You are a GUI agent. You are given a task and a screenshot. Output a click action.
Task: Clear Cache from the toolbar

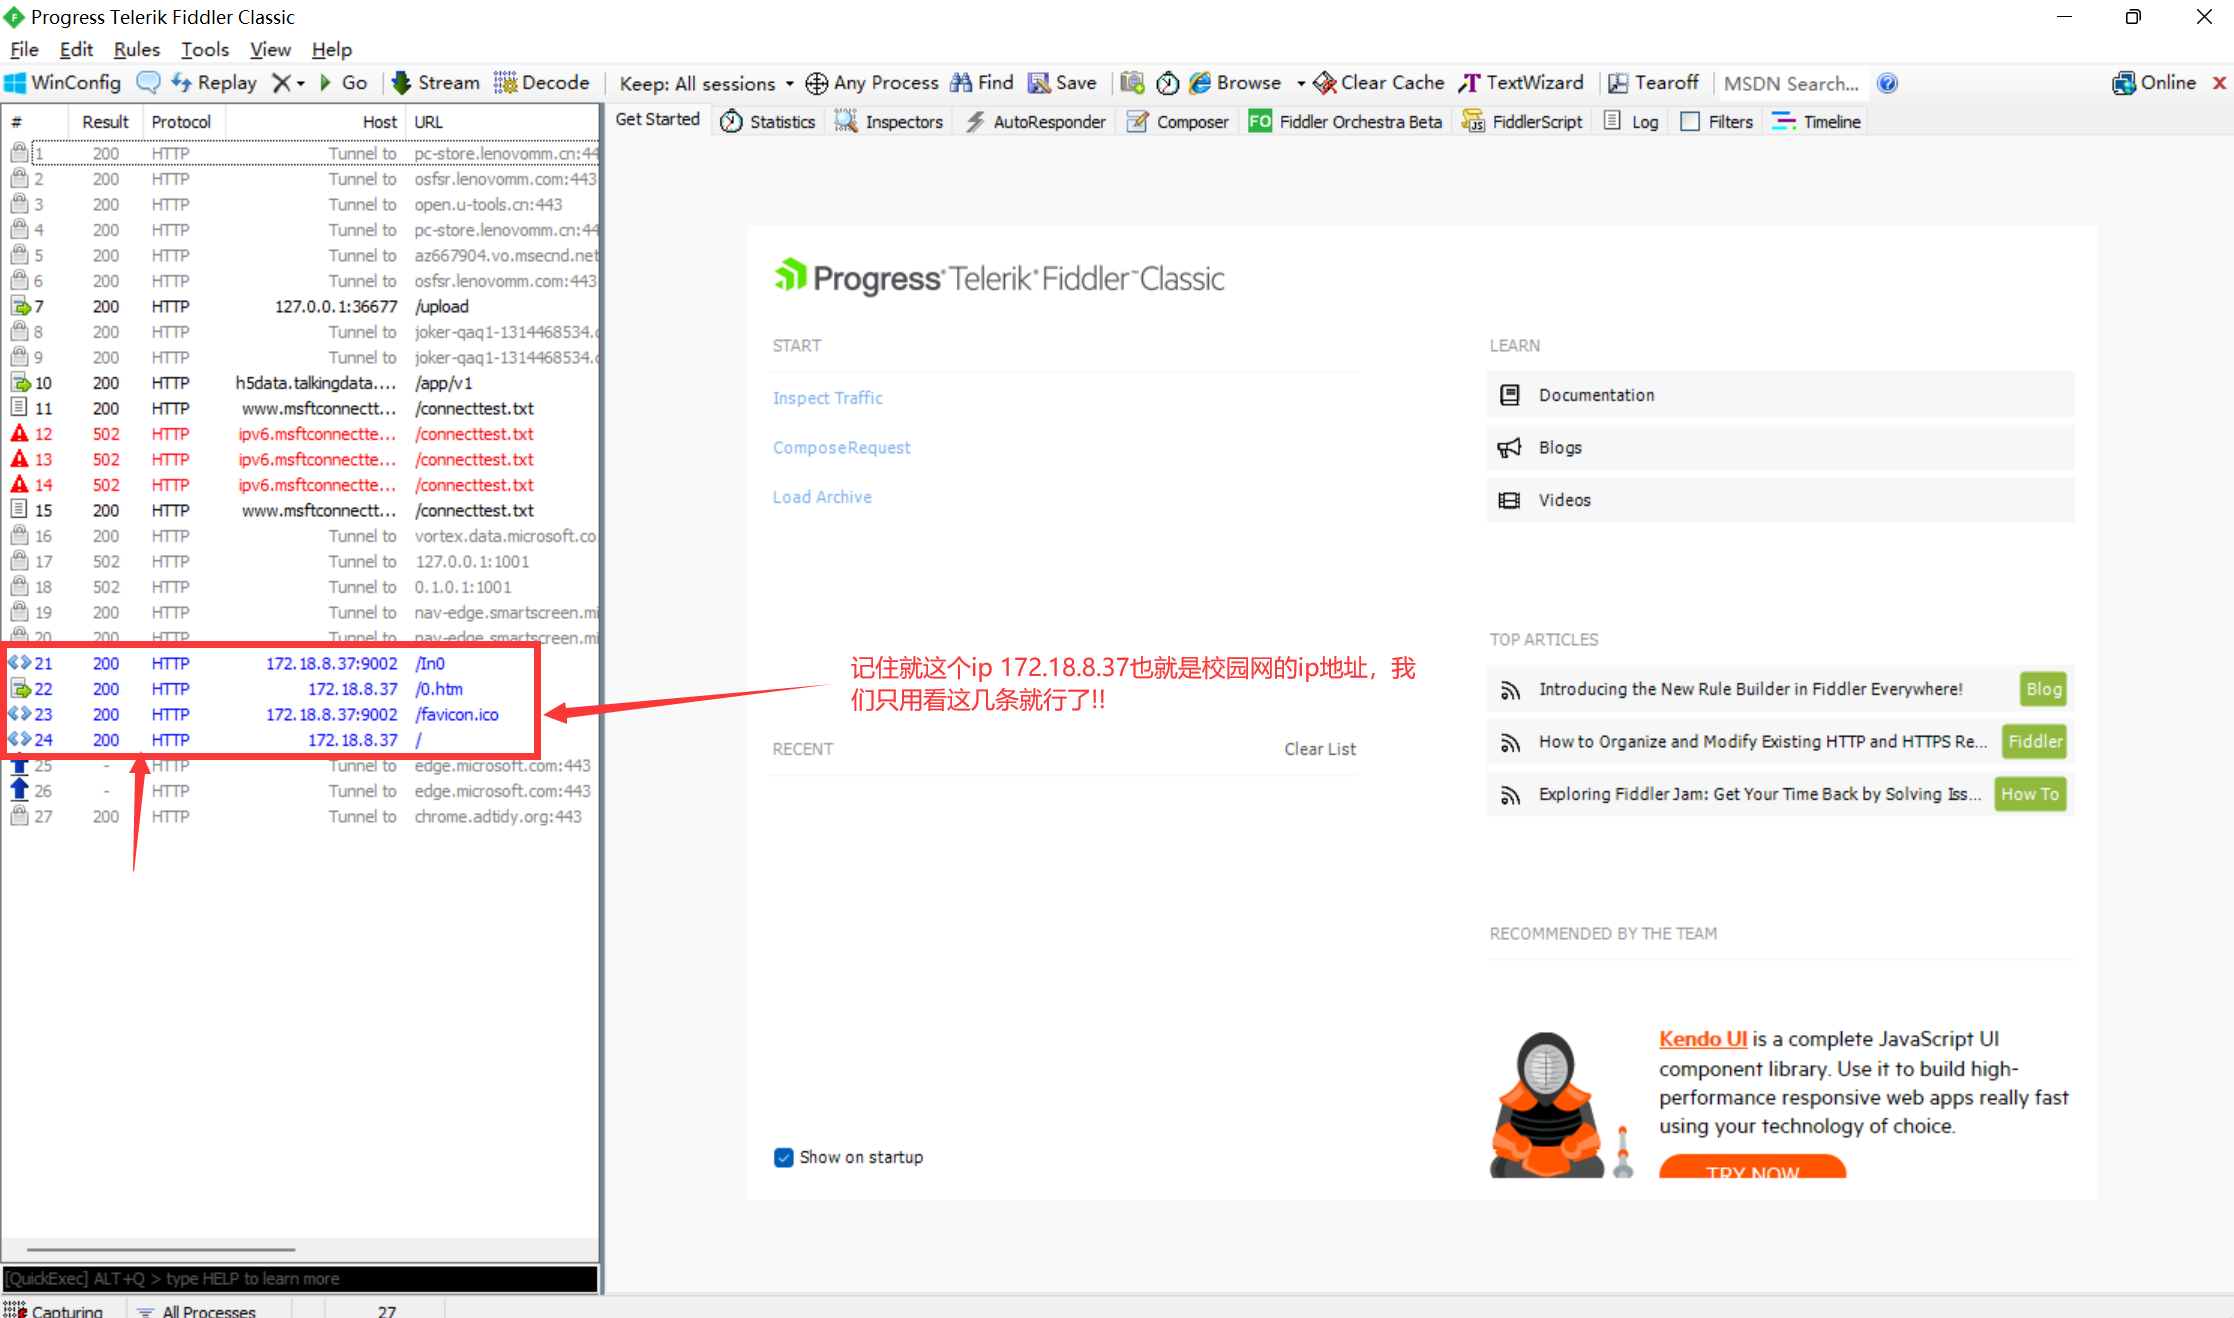(x=1379, y=83)
